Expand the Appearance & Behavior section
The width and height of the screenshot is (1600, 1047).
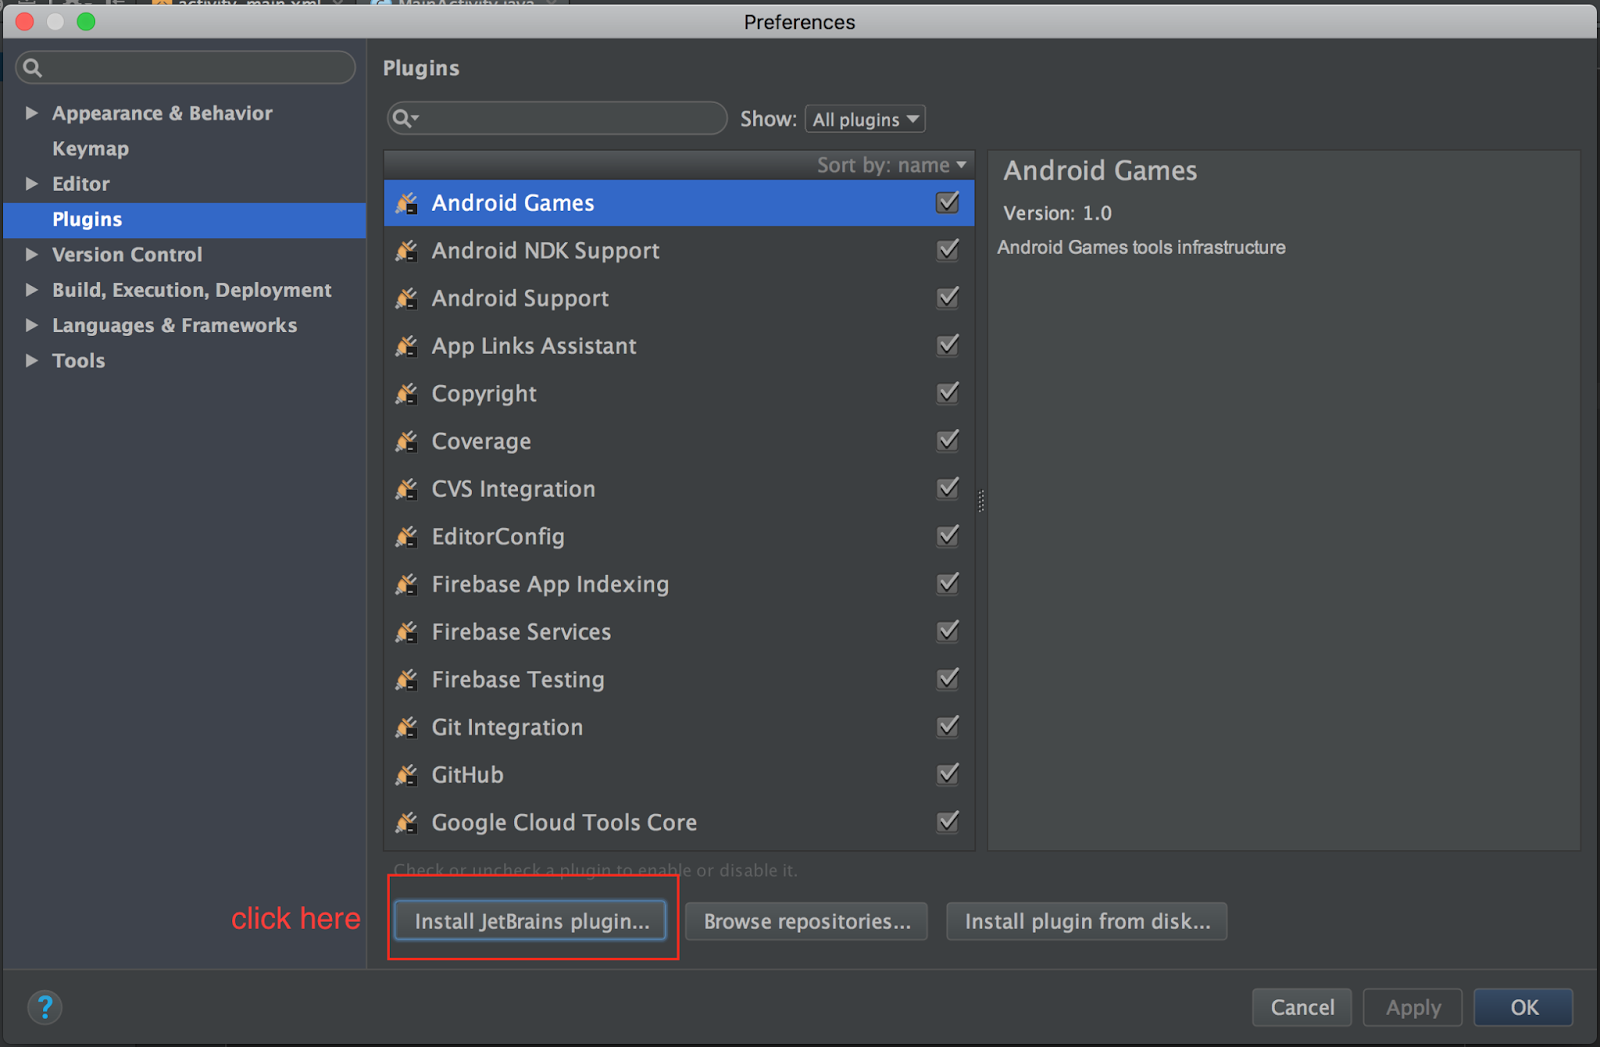(x=32, y=113)
